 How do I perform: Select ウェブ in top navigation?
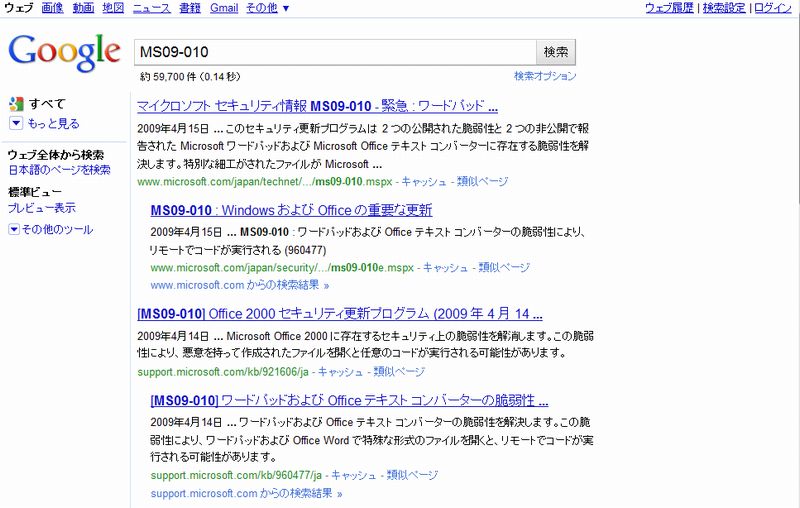[x=19, y=8]
